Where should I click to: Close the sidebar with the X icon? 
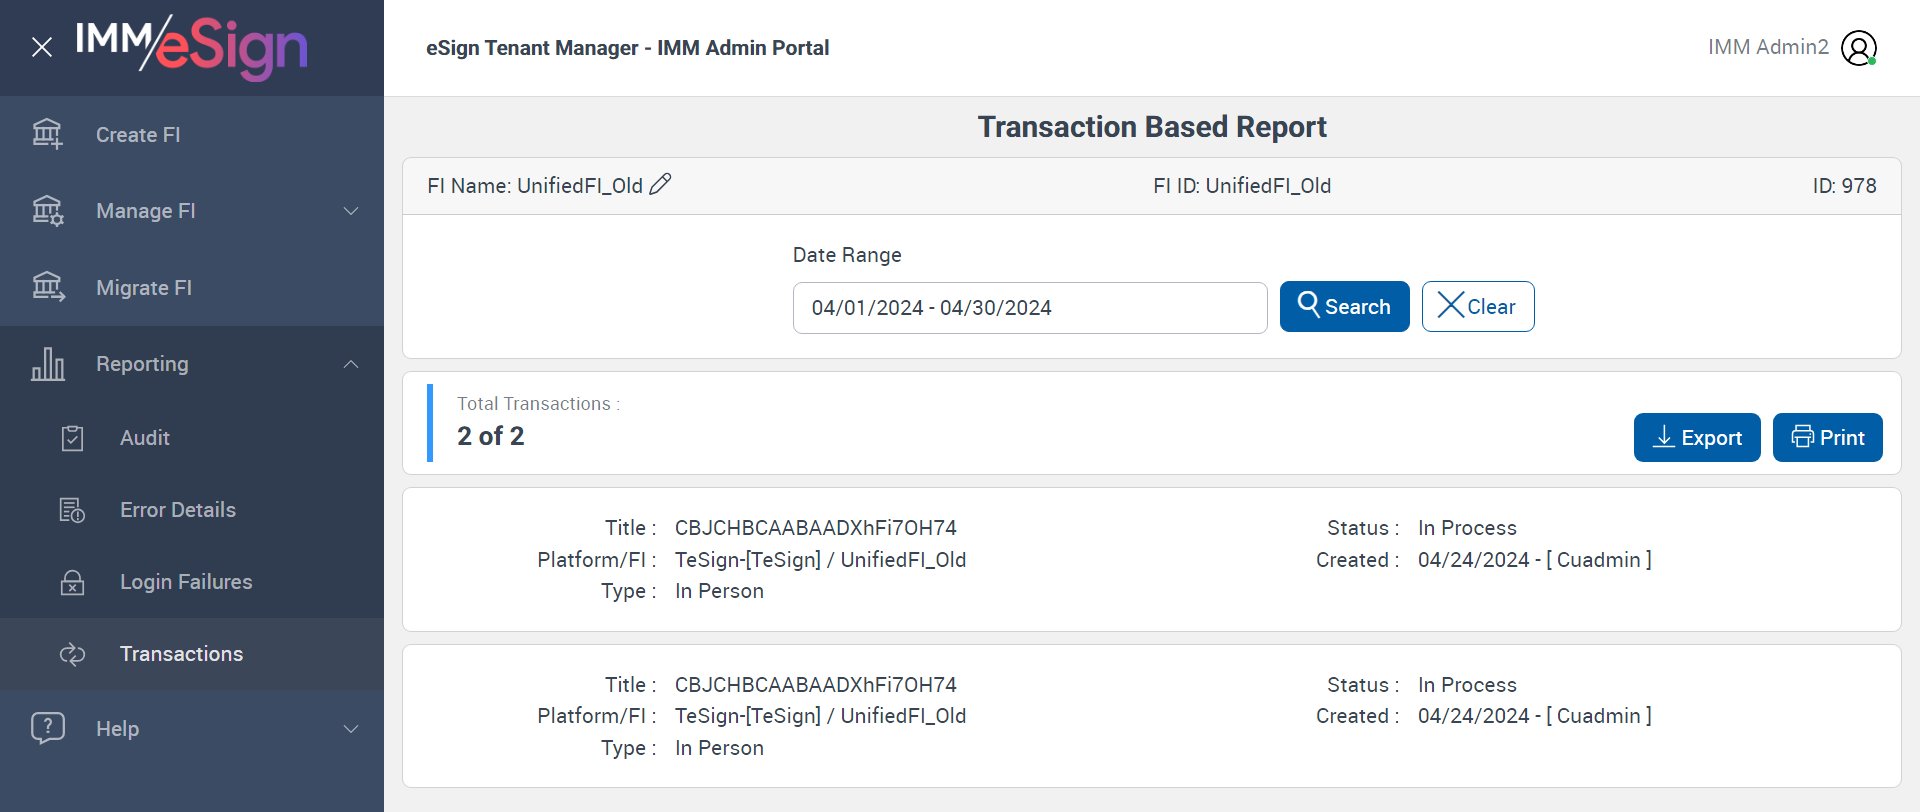pyautogui.click(x=42, y=47)
